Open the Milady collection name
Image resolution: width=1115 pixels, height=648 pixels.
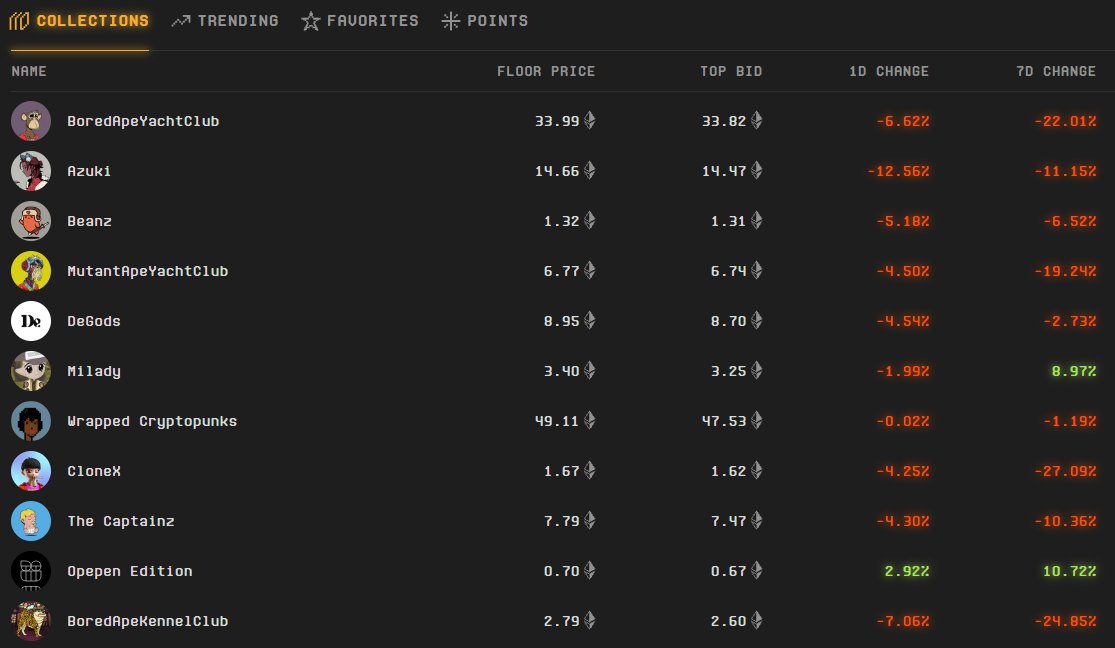pyautogui.click(x=93, y=371)
